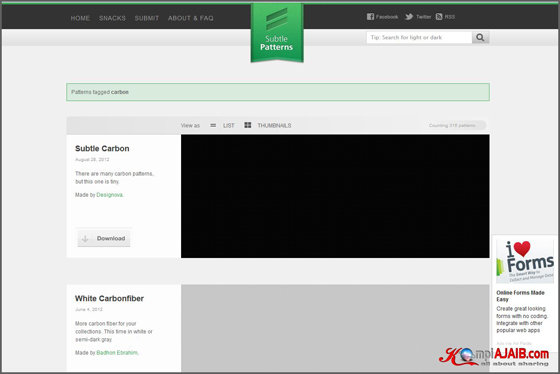560x374 pixels.
Task: Preview the gray White Carbonfiber pattern
Action: 335,328
